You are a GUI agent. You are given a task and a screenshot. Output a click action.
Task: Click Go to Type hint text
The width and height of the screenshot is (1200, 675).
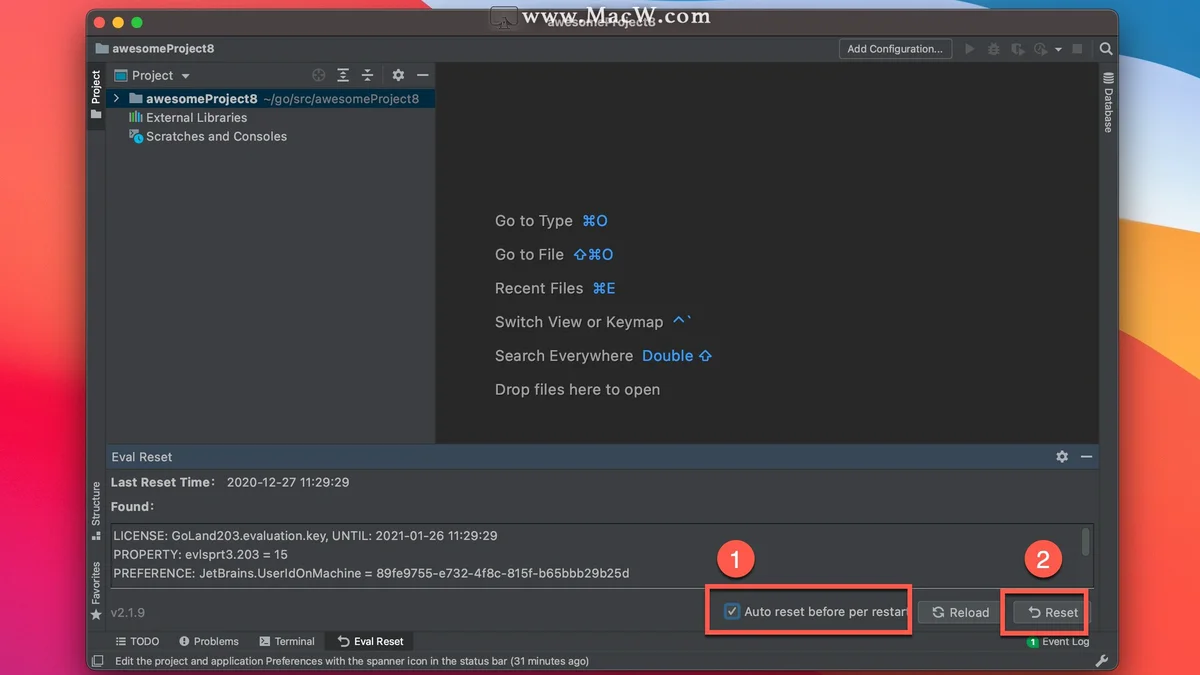(534, 221)
